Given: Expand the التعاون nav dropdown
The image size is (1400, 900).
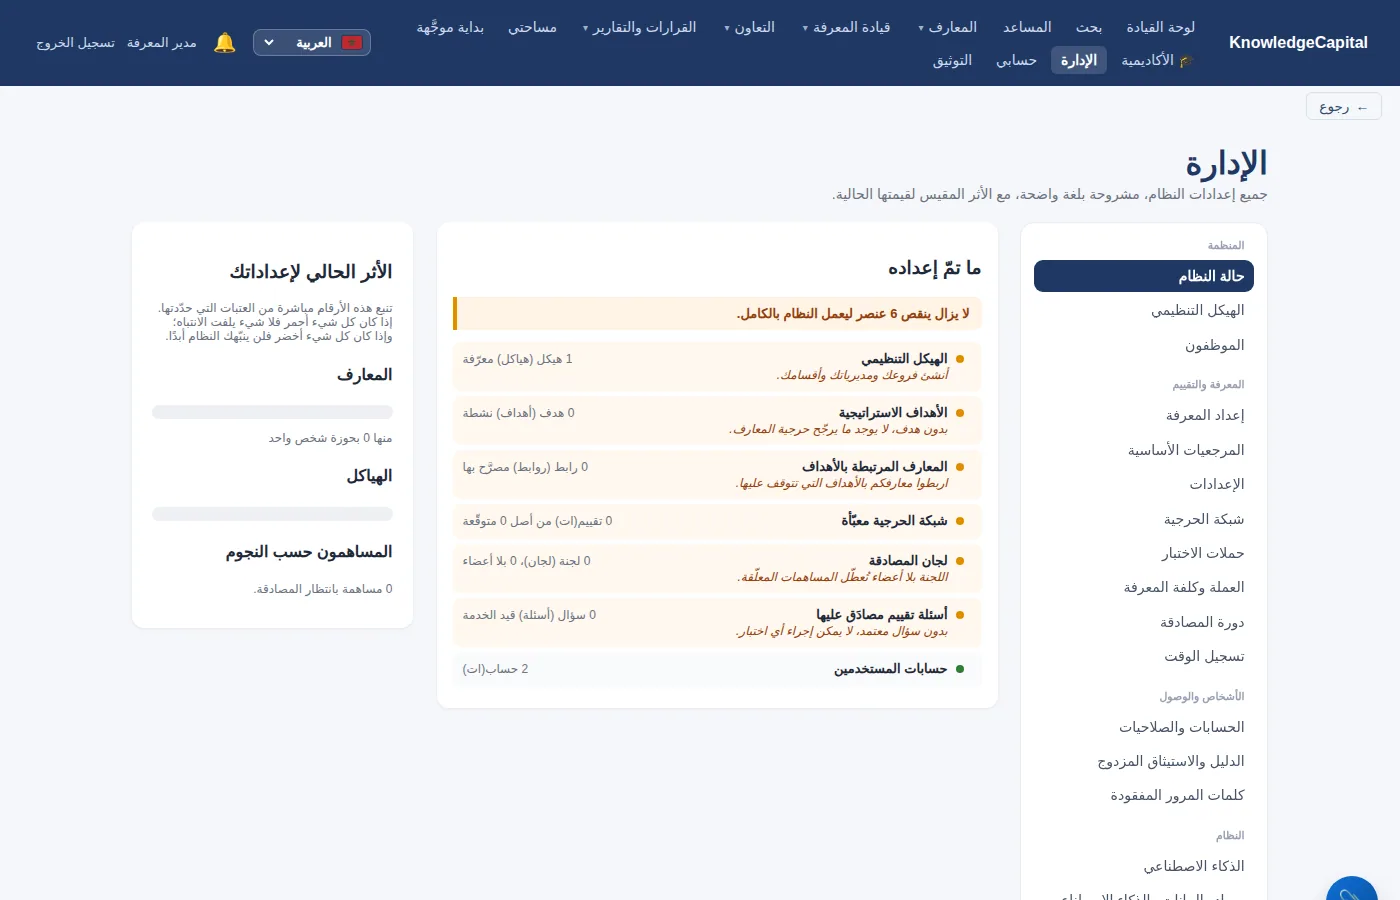Looking at the screenshot, I should (x=750, y=27).
